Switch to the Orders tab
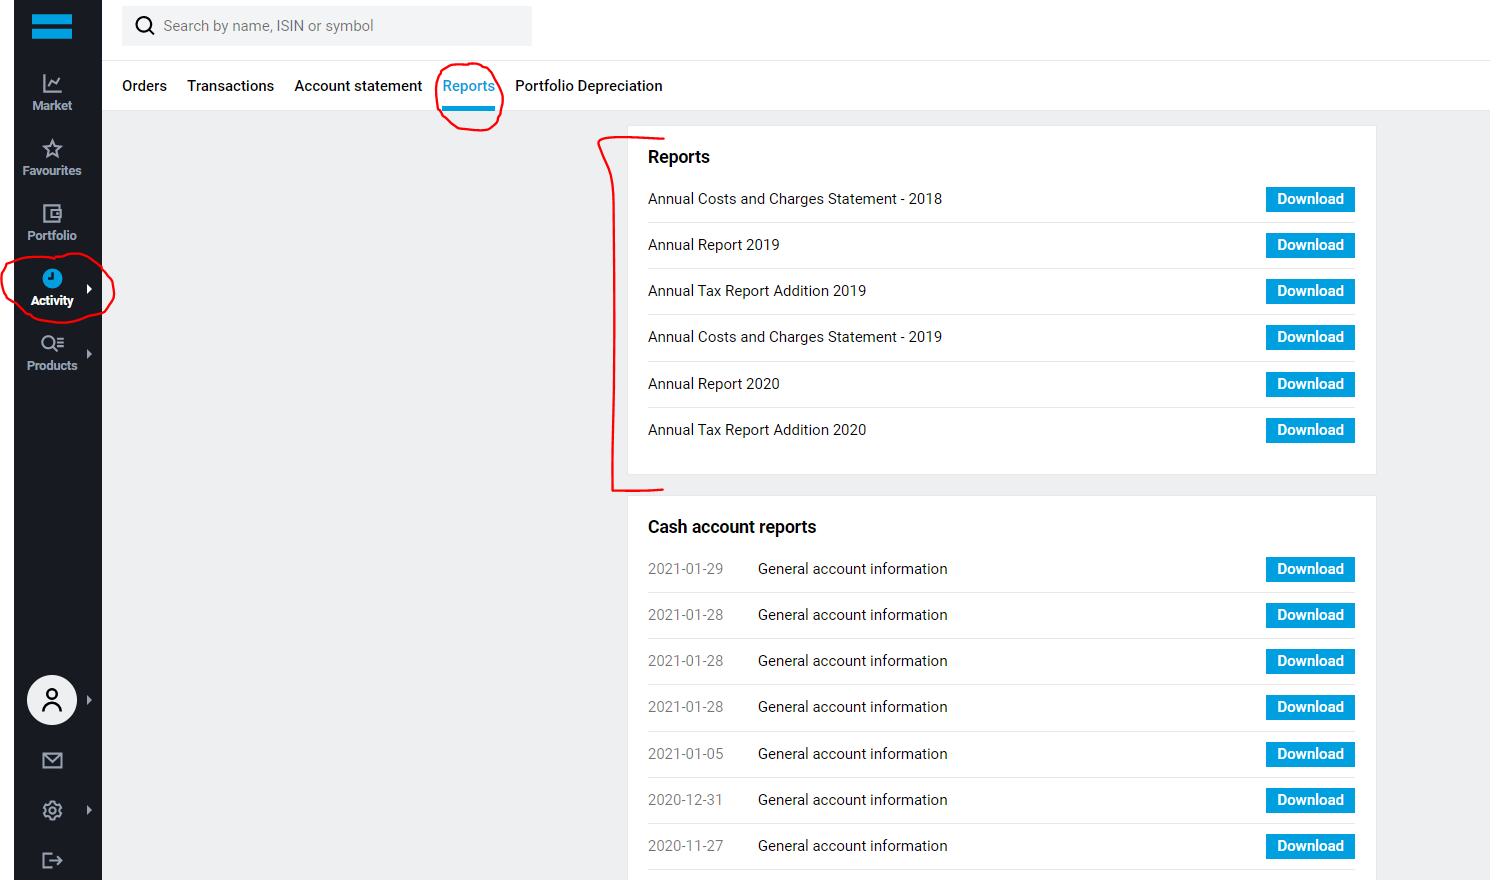1490x880 pixels. coord(144,86)
